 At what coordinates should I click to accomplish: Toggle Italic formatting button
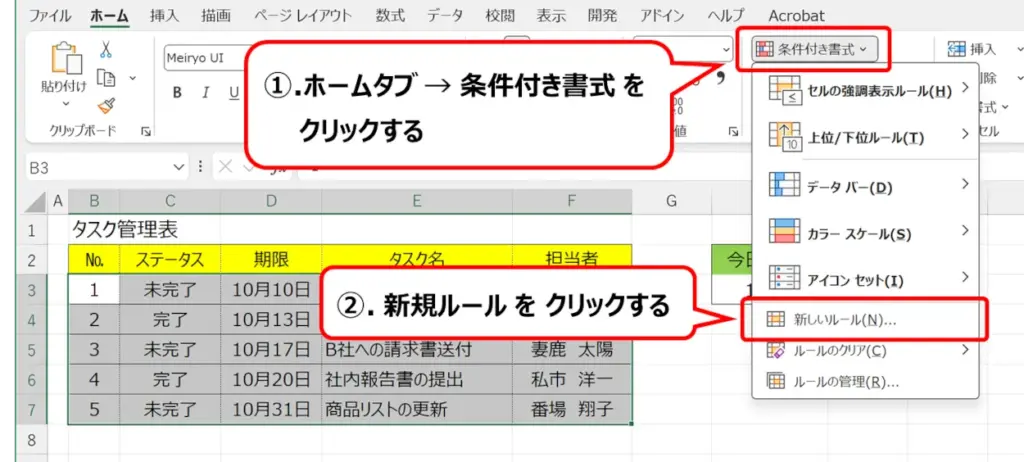pyautogui.click(x=206, y=93)
